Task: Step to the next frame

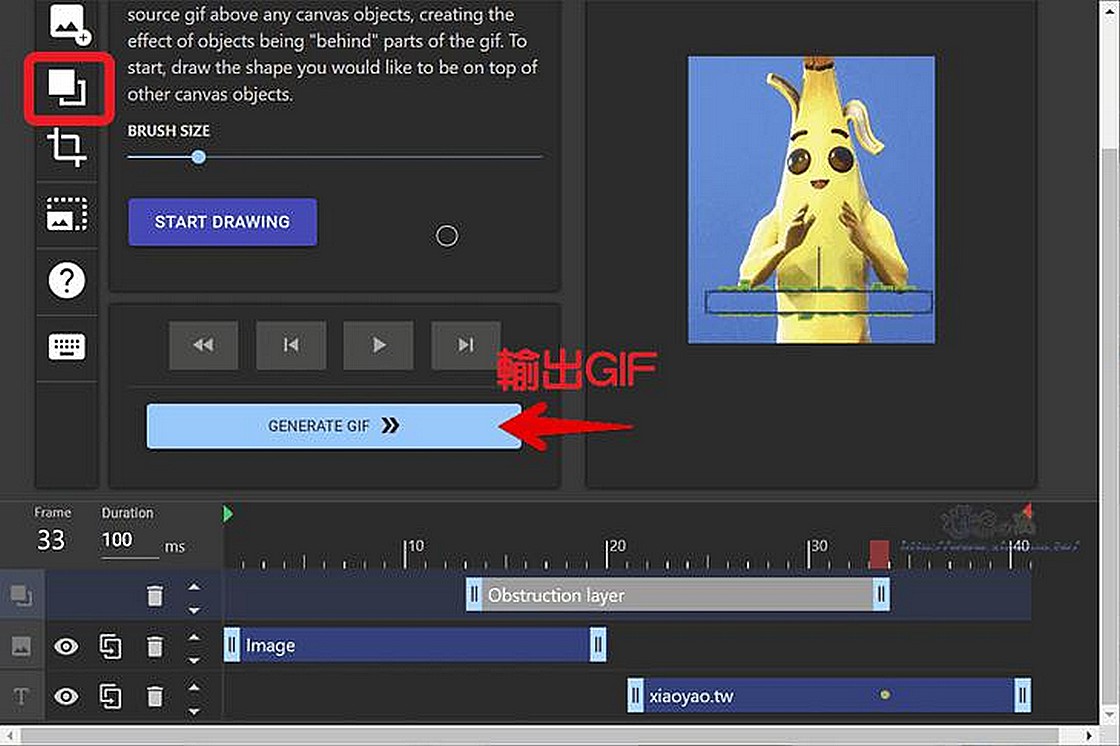Action: [x=465, y=345]
